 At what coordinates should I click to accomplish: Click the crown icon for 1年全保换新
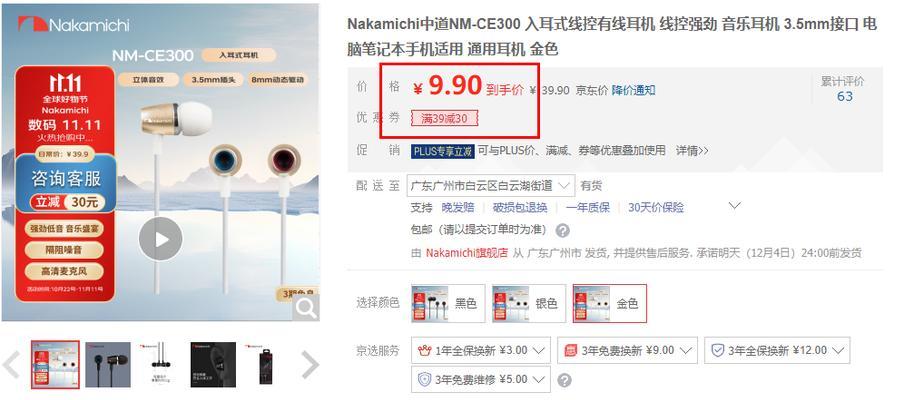pos(425,350)
